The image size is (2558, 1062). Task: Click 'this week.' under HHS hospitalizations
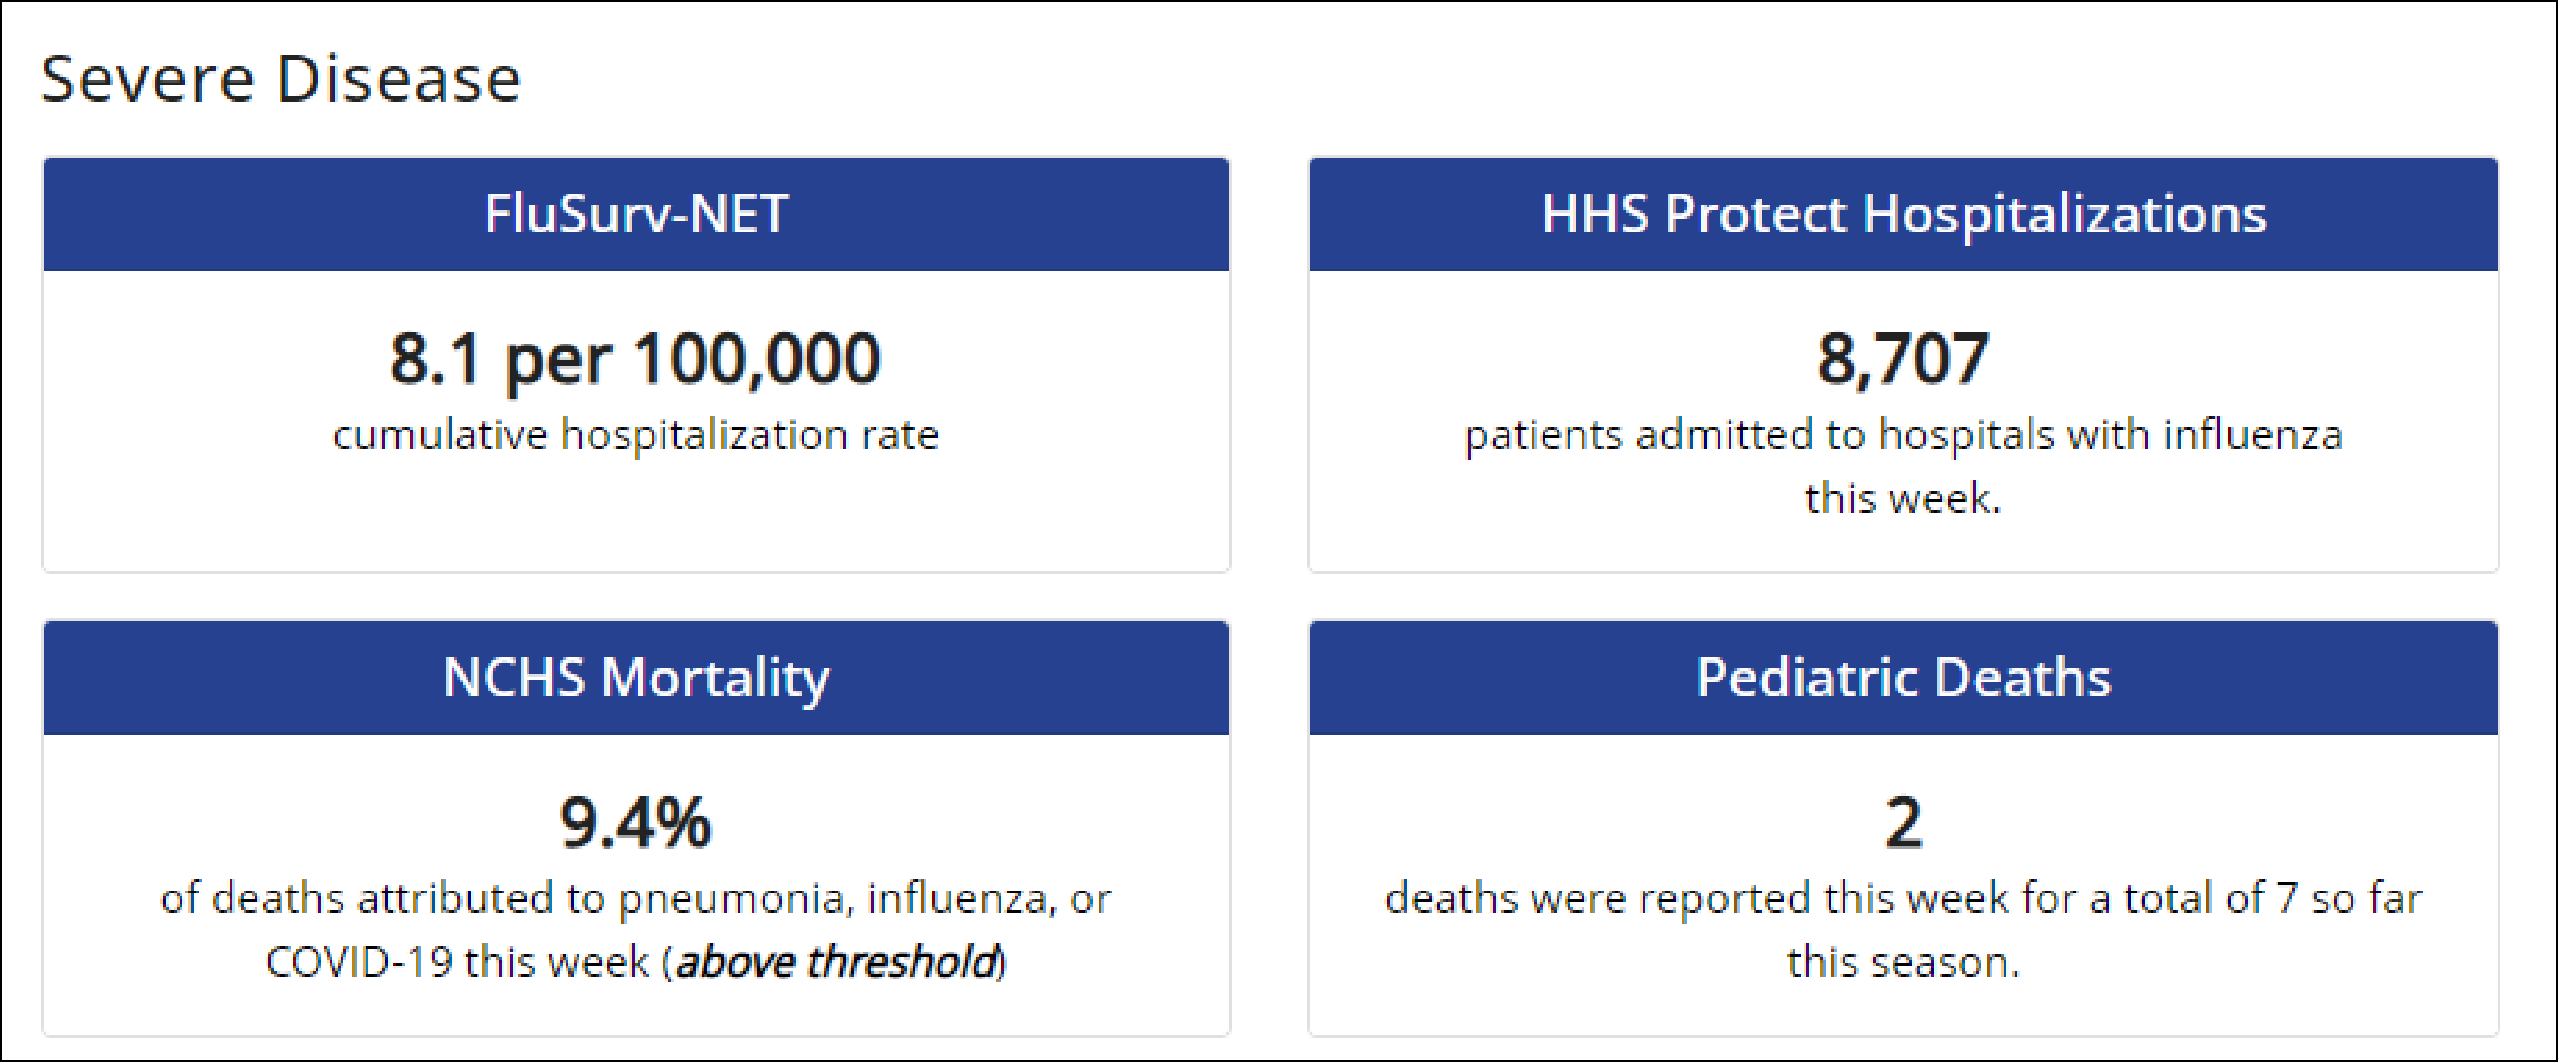click(1903, 498)
